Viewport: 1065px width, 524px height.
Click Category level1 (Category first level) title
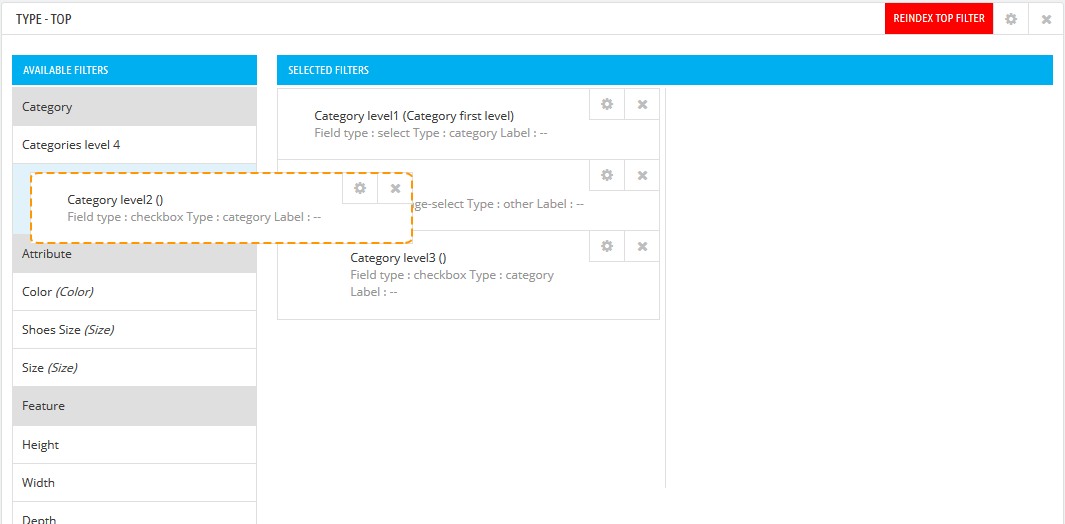414,116
